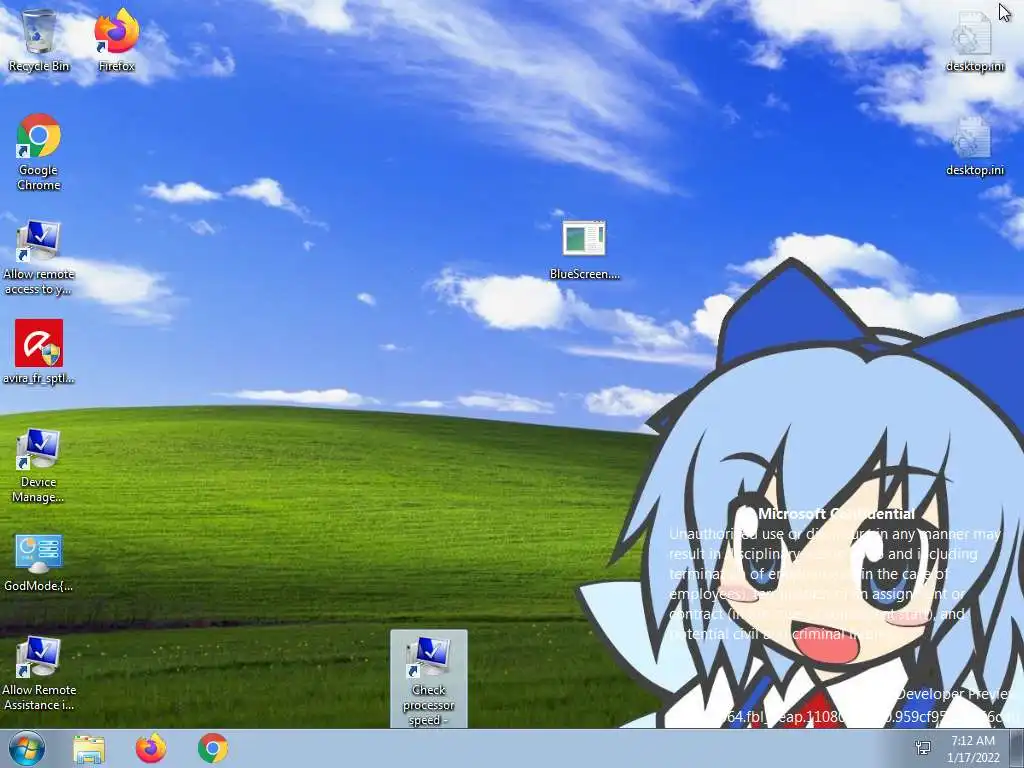Select the Google Chrome desktop shortcut

coord(39,152)
